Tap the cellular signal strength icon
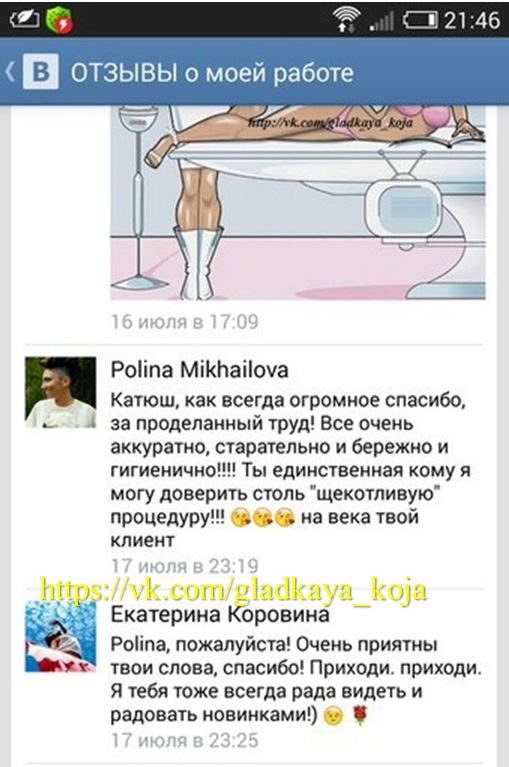 pyautogui.click(x=381, y=22)
